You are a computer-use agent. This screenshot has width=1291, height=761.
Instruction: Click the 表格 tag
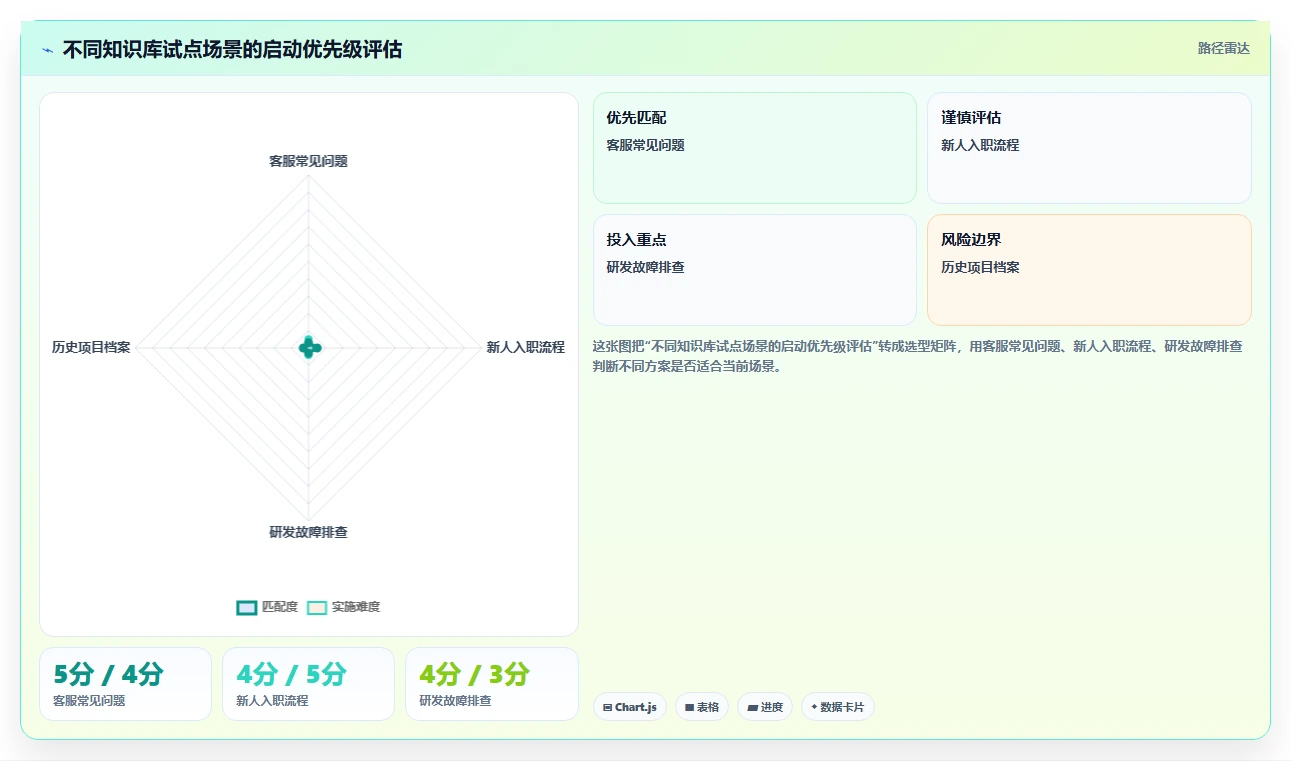pyautogui.click(x=702, y=707)
